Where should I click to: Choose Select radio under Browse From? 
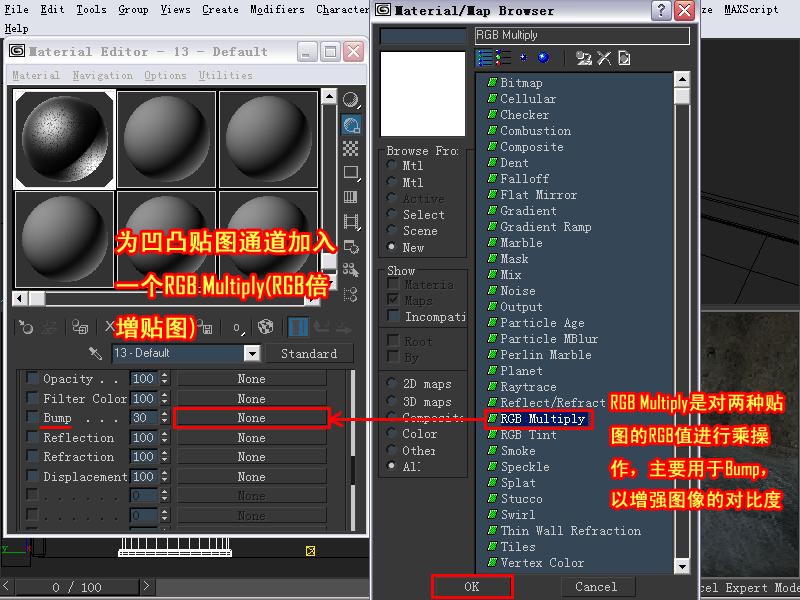coord(391,214)
